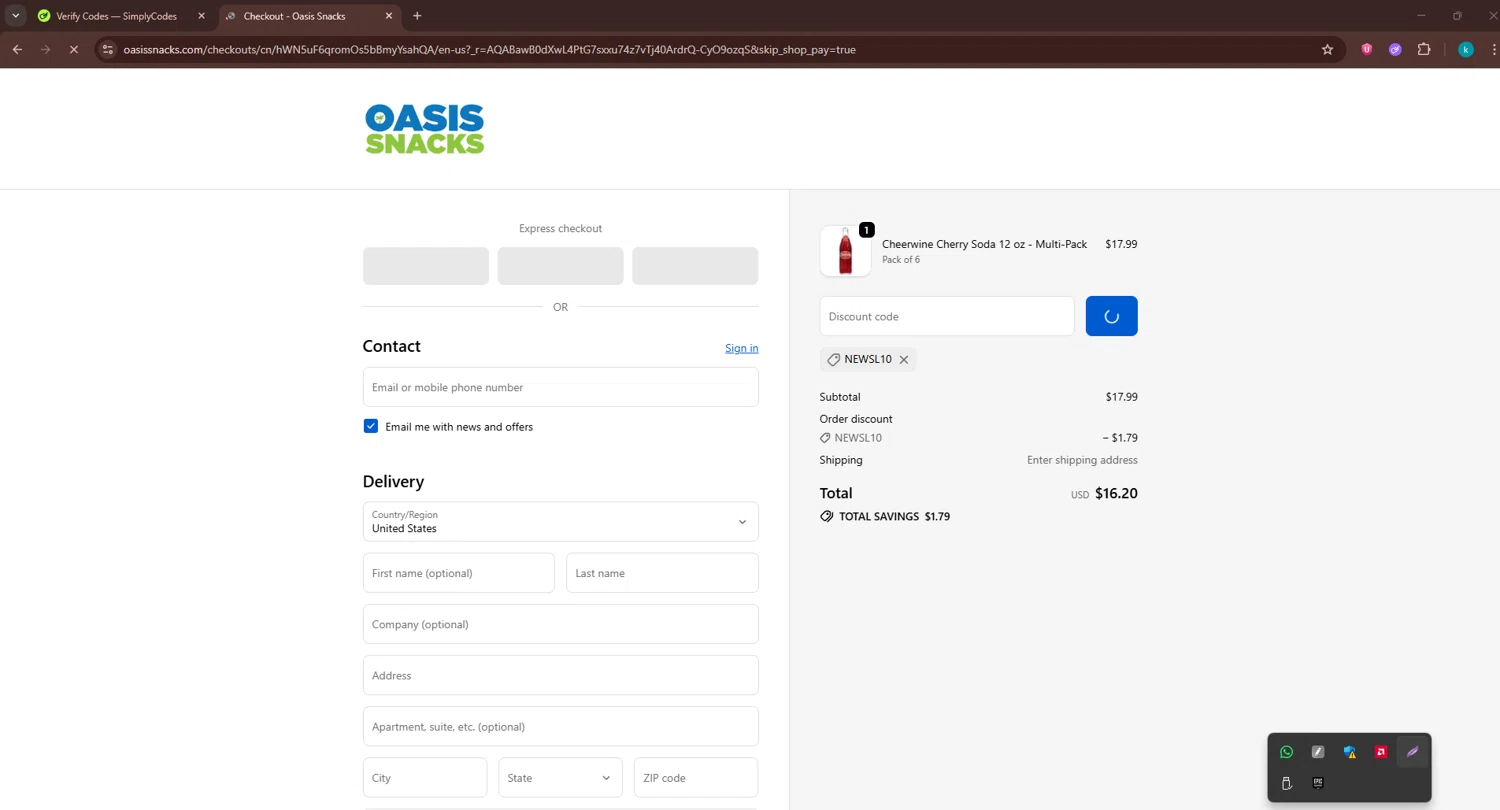Click the − $1.79 discount amount
This screenshot has width=1500, height=810.
pos(1120,438)
